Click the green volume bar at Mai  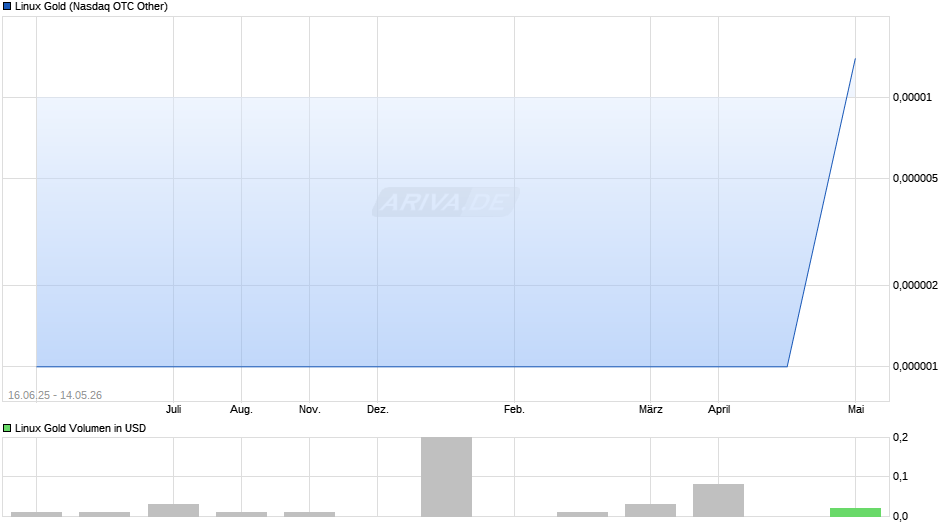coord(855,512)
